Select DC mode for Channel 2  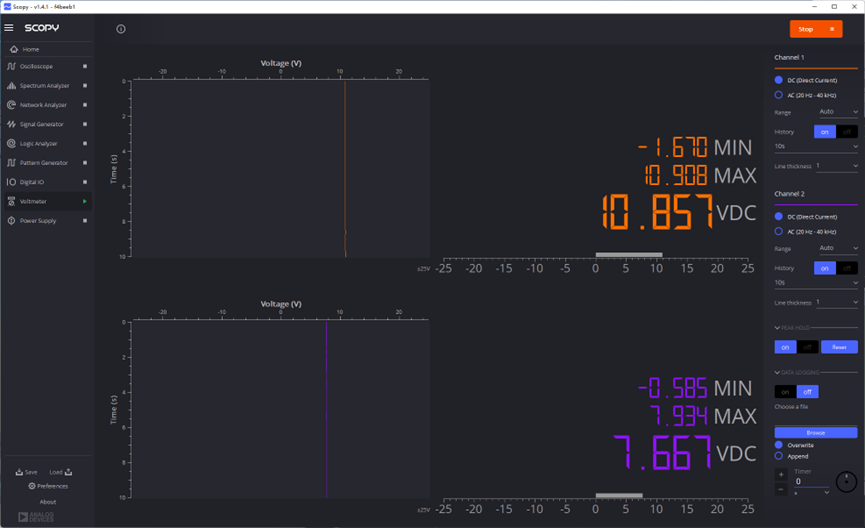tap(778, 216)
